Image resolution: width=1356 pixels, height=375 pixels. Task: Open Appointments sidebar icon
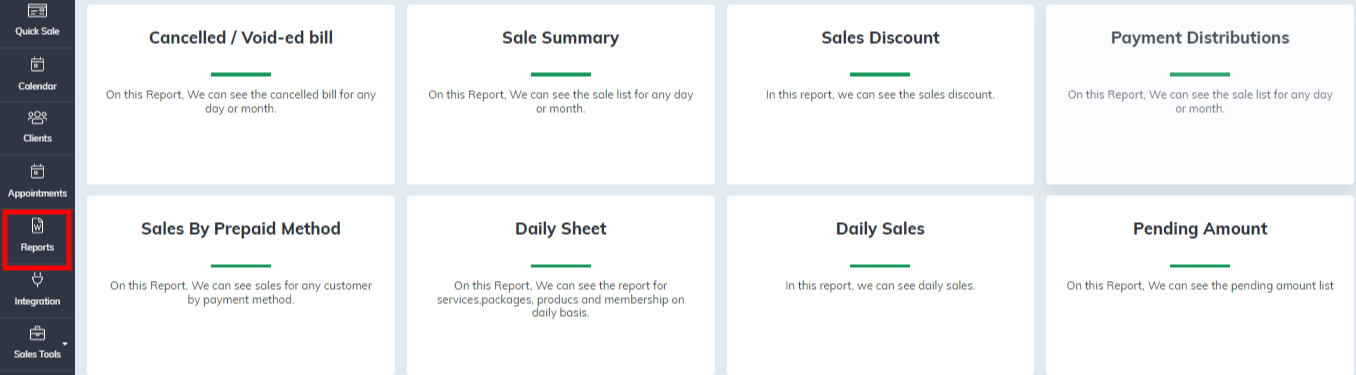click(37, 171)
